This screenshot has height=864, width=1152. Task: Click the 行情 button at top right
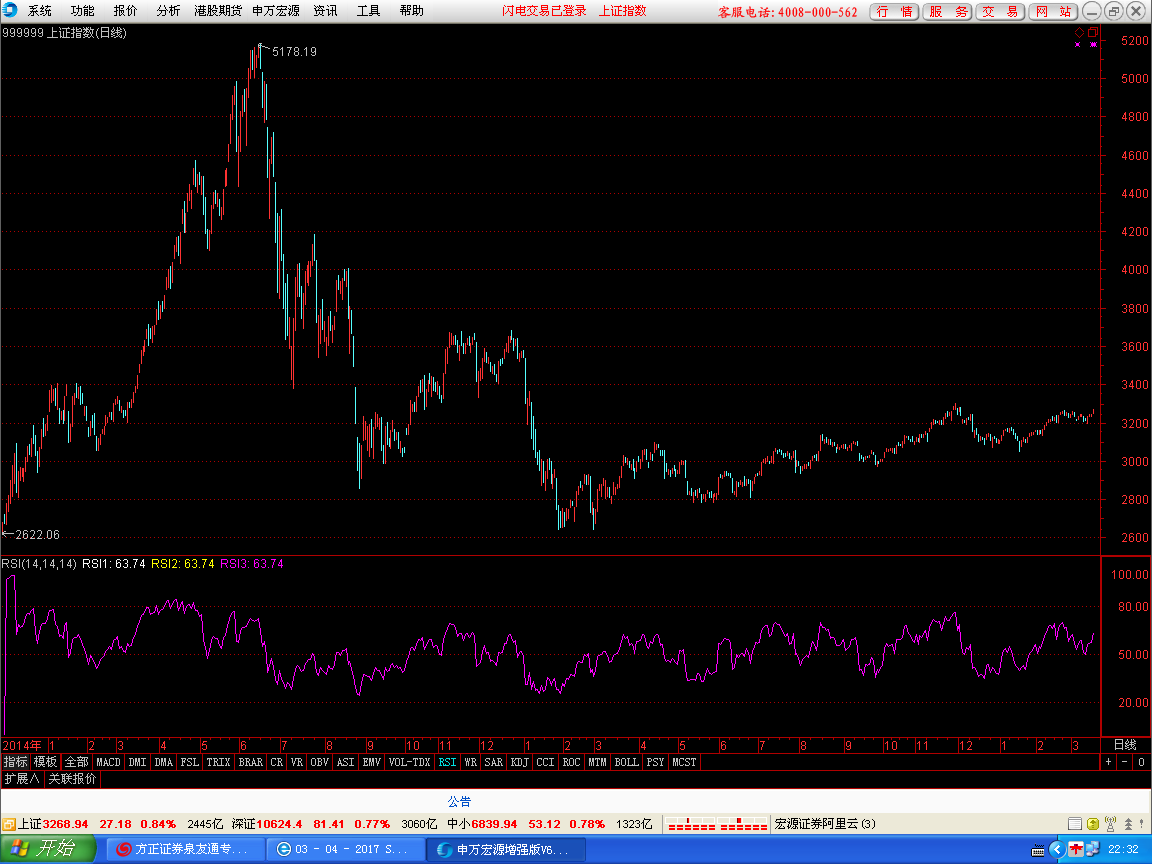pyautogui.click(x=894, y=11)
